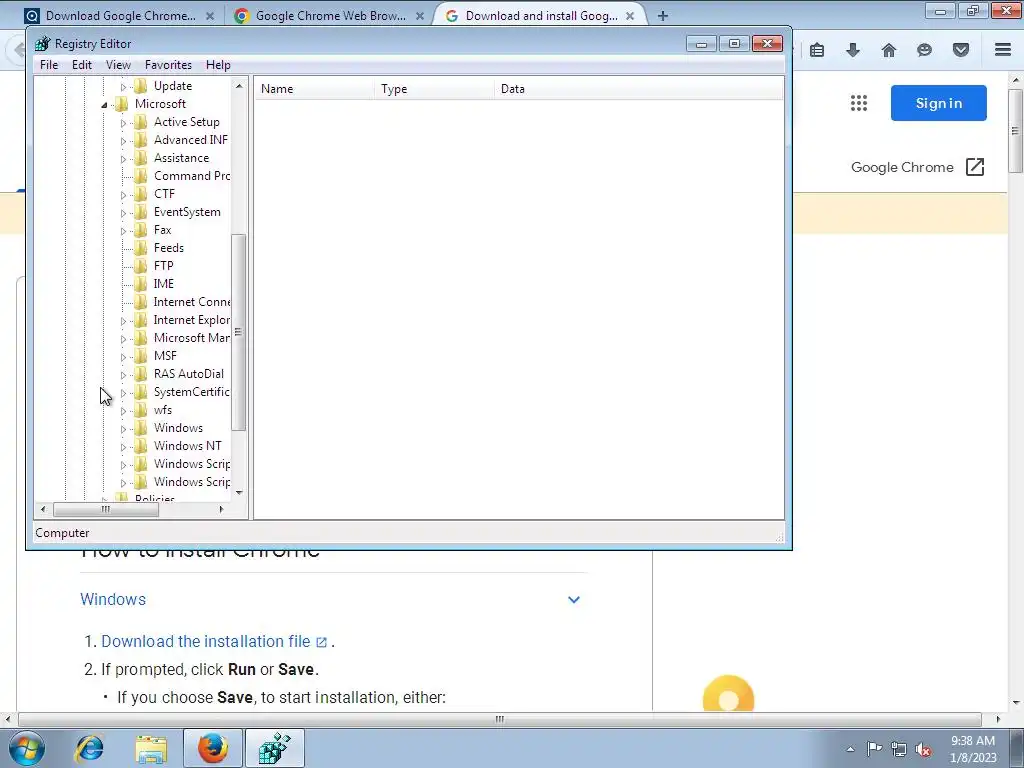Select the Internet Connection folder icon

[140, 302]
